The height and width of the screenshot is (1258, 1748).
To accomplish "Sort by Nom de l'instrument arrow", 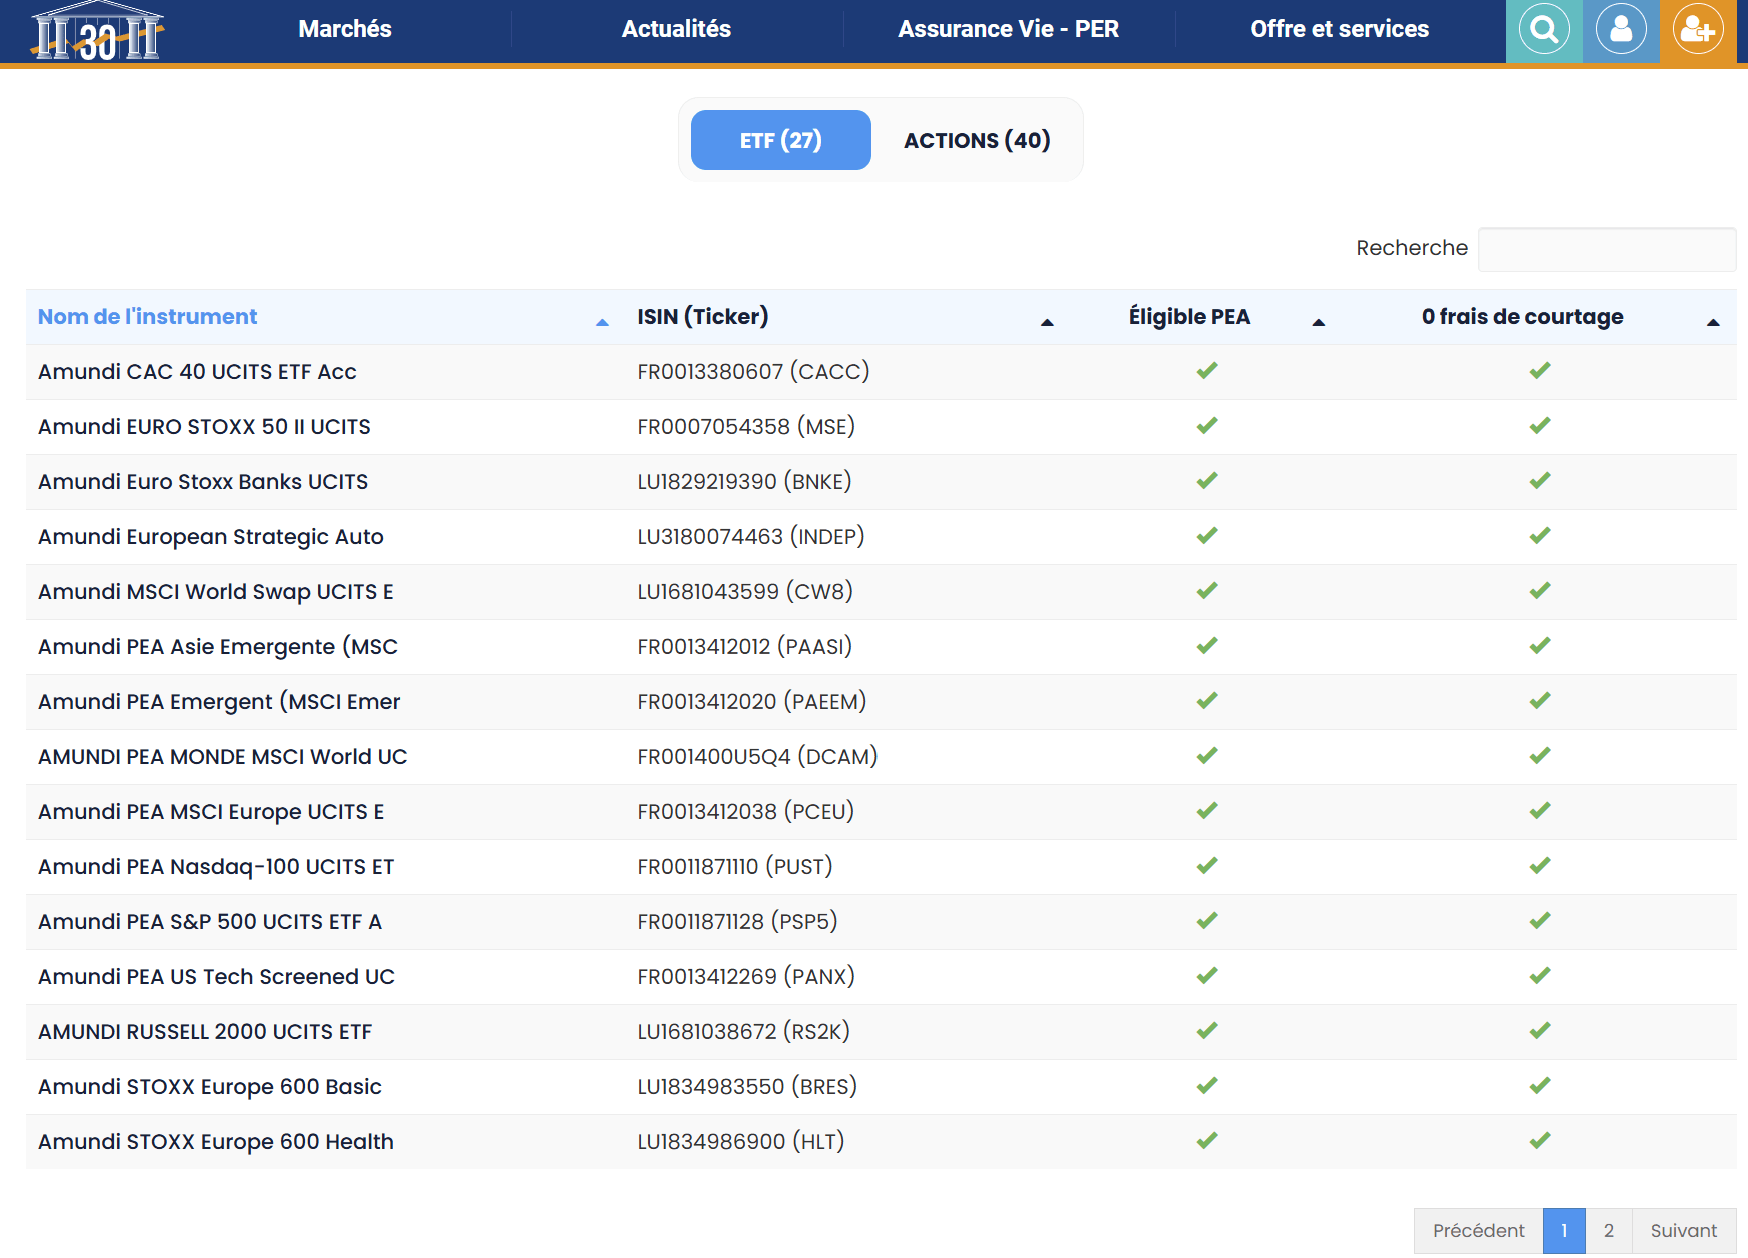I will point(602,322).
